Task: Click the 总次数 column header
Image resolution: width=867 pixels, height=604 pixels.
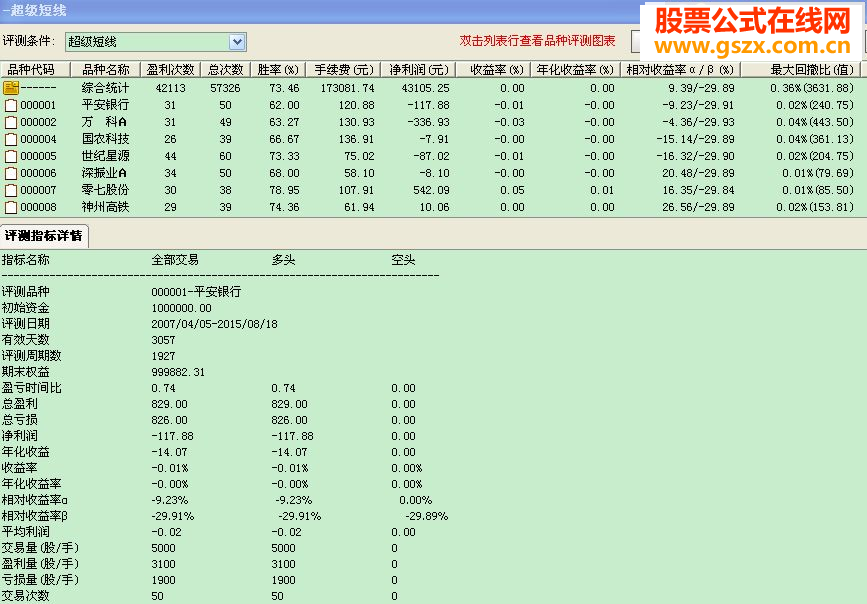Action: (x=226, y=70)
